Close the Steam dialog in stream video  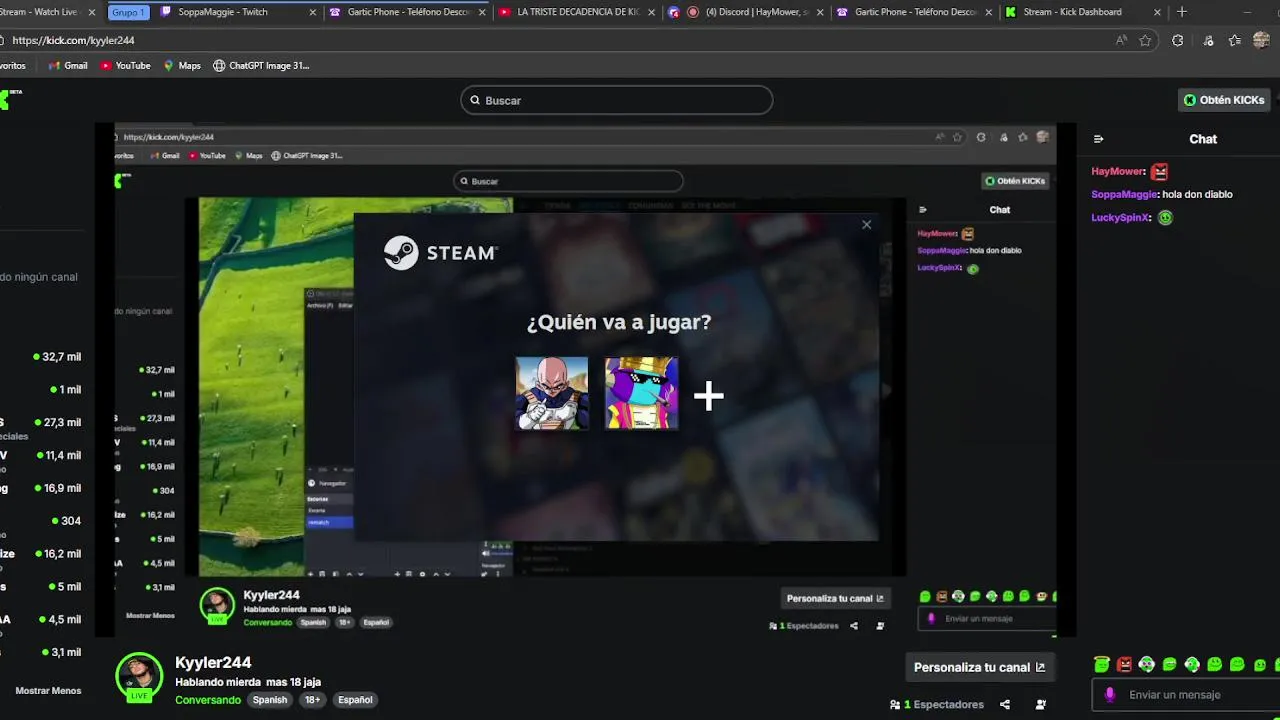(867, 225)
